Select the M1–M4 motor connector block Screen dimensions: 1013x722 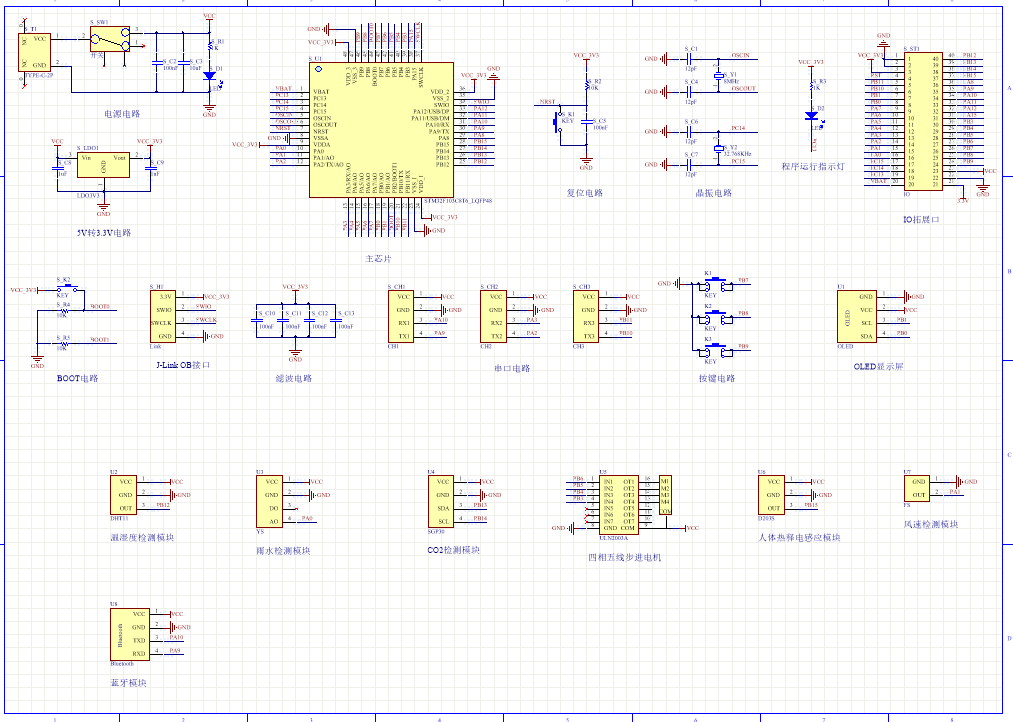[x=665, y=495]
